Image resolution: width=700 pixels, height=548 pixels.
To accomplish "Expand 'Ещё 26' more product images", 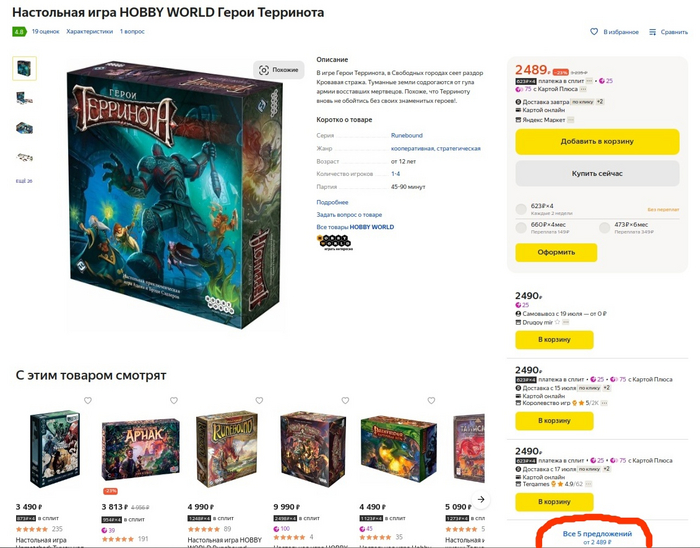I will pos(24,181).
